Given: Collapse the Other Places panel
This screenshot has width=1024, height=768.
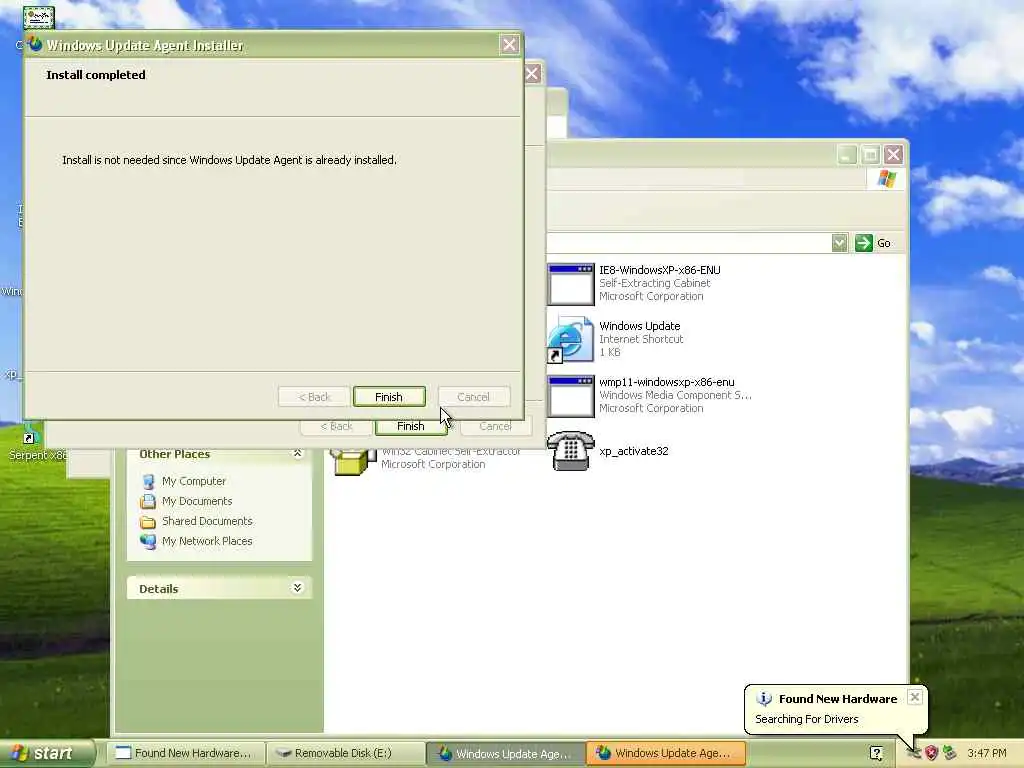Looking at the screenshot, I should pyautogui.click(x=297, y=453).
